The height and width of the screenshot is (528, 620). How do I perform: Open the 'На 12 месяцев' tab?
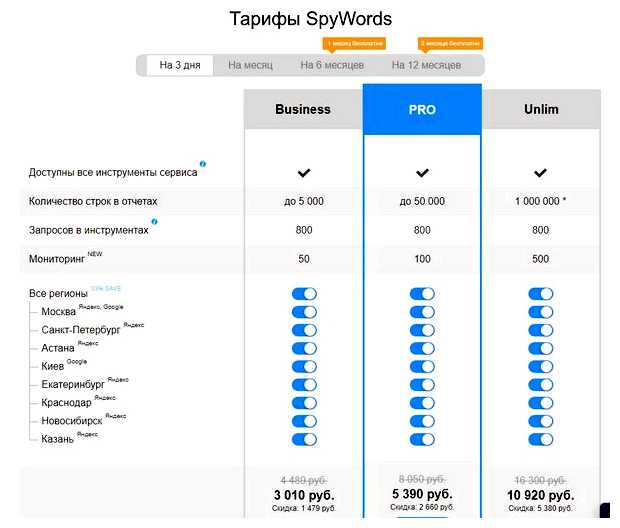(x=426, y=66)
